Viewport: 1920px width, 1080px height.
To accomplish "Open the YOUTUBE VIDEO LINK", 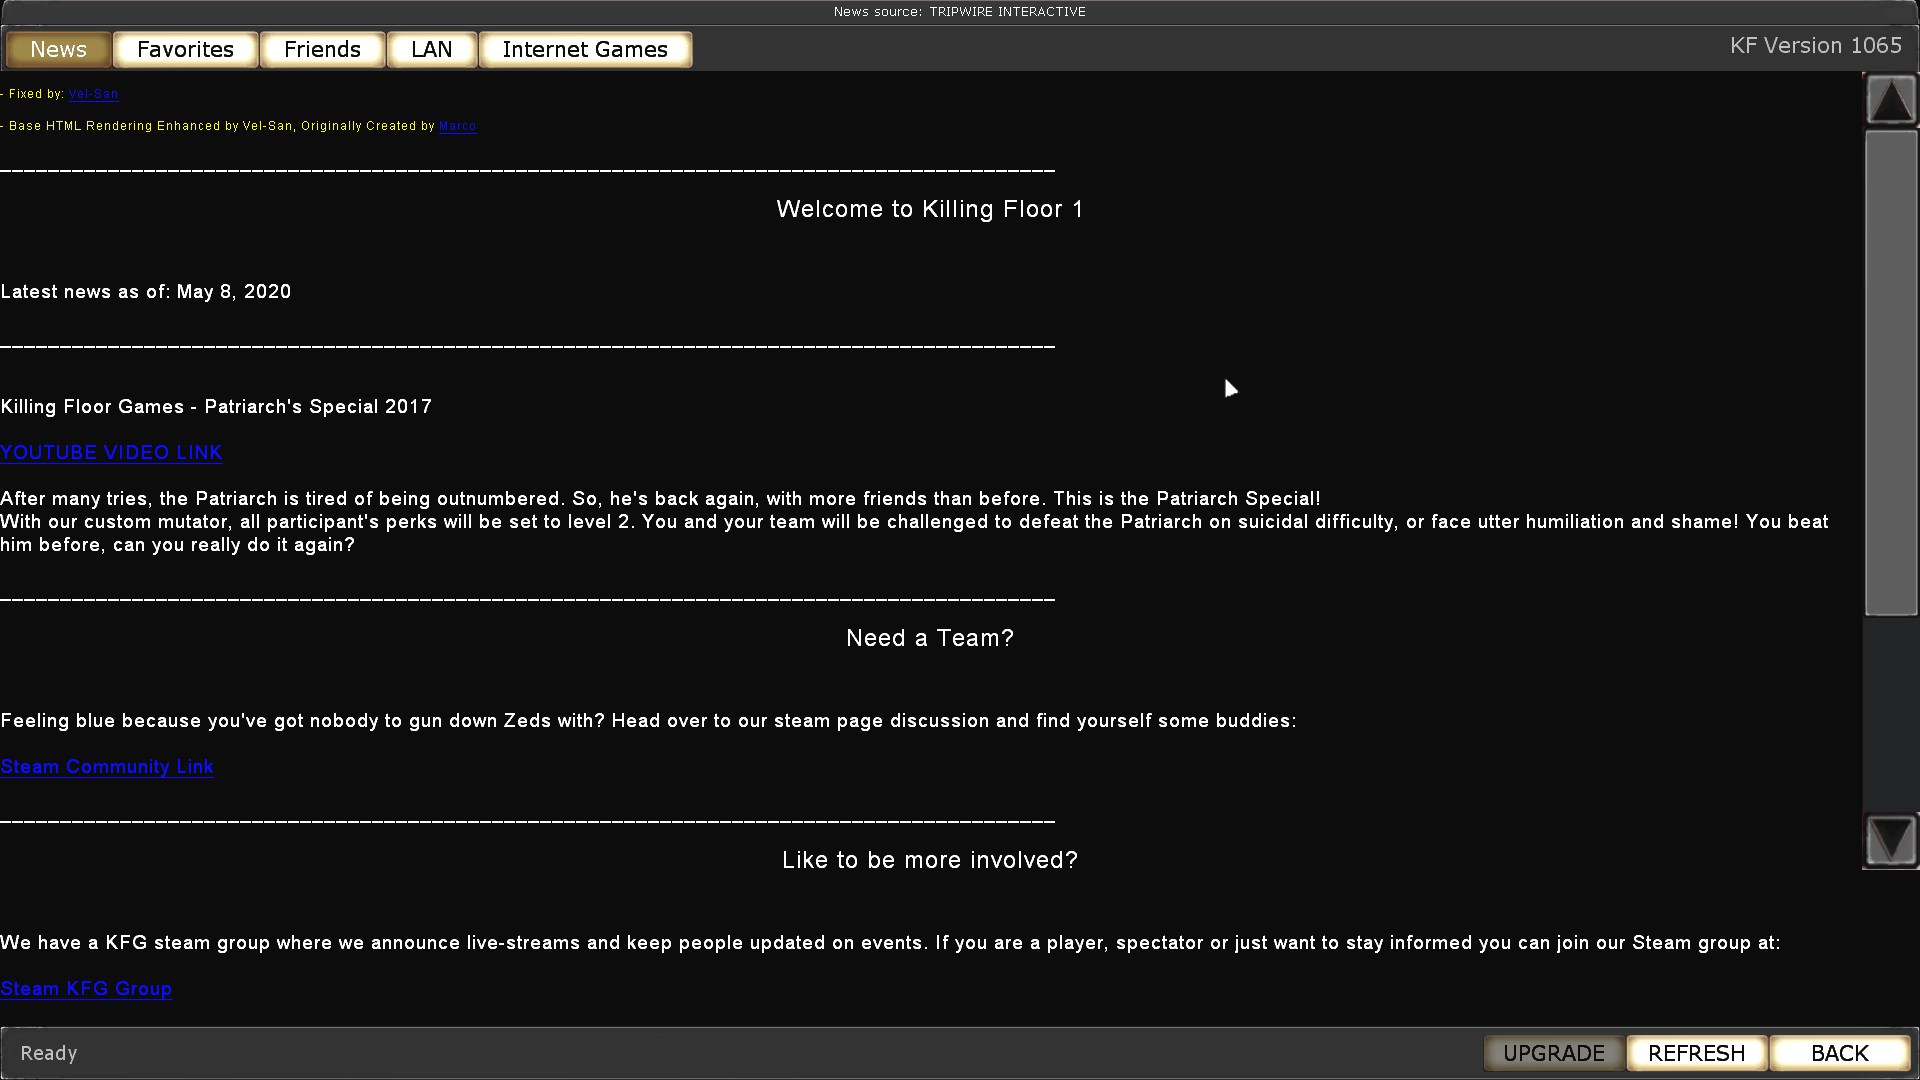I will click(111, 453).
